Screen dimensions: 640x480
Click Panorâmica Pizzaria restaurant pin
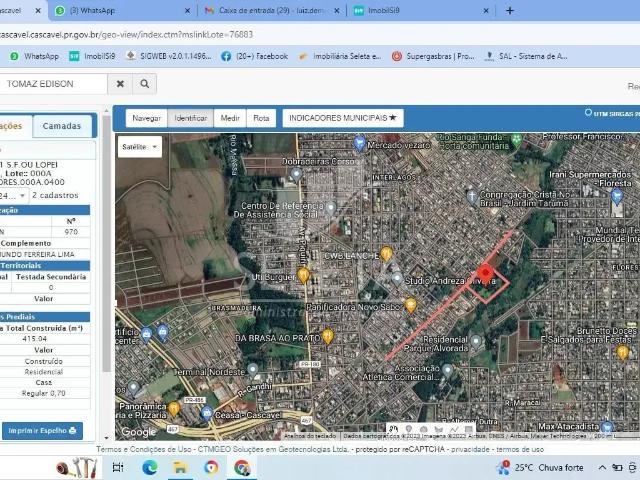click(174, 409)
